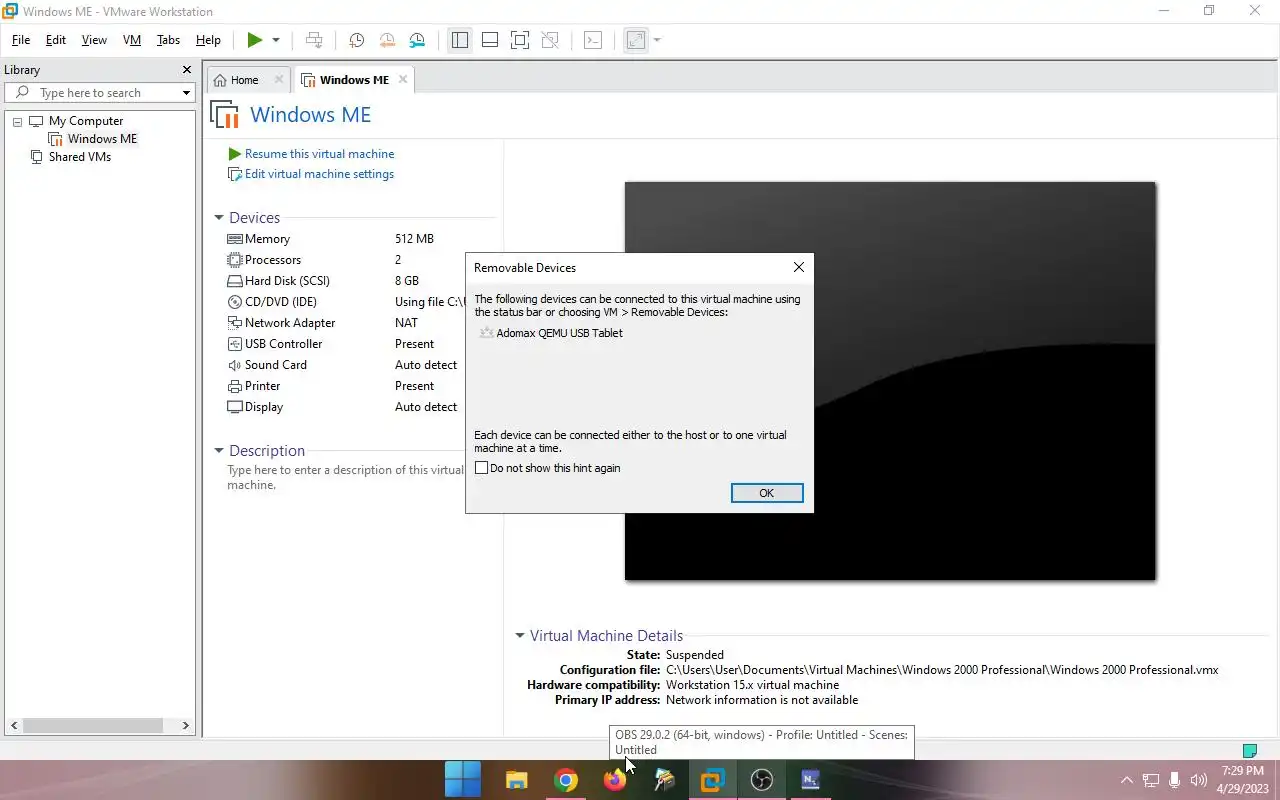Select the Printer device

coord(345,386)
